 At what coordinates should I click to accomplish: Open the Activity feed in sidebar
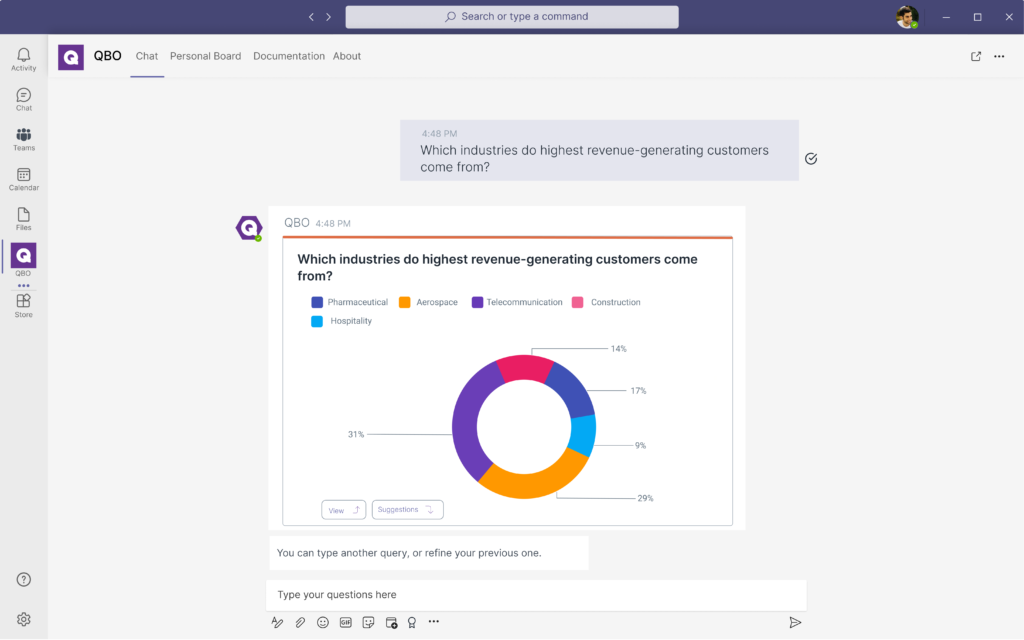click(x=23, y=59)
